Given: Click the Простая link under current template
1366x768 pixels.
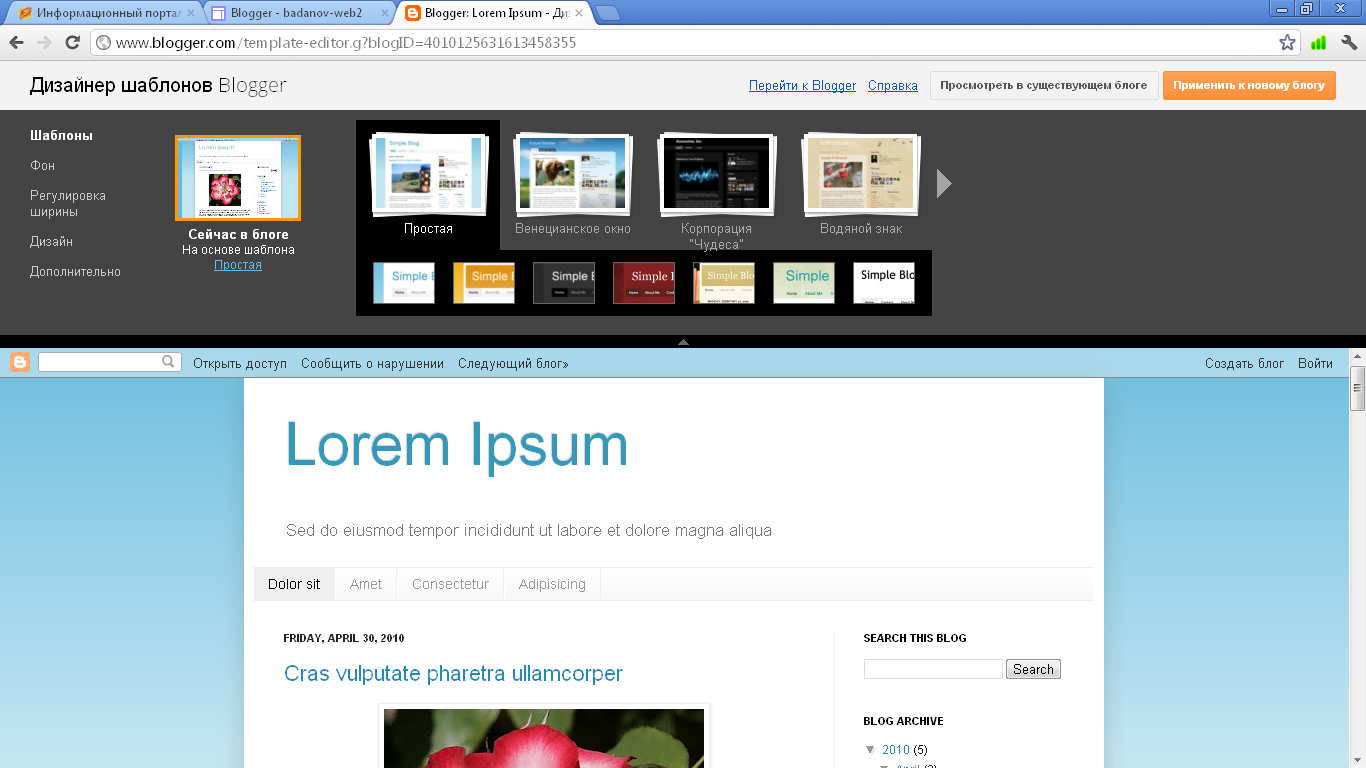Looking at the screenshot, I should pos(238,265).
